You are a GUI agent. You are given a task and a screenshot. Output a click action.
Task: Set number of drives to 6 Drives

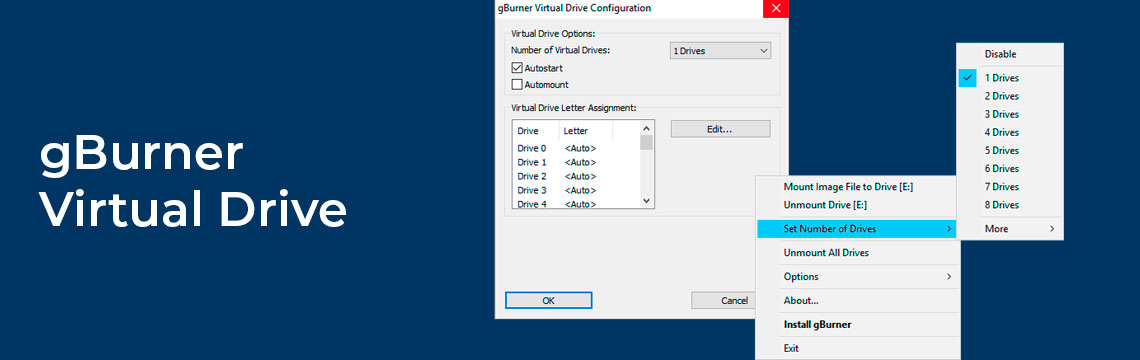click(x=1010, y=169)
